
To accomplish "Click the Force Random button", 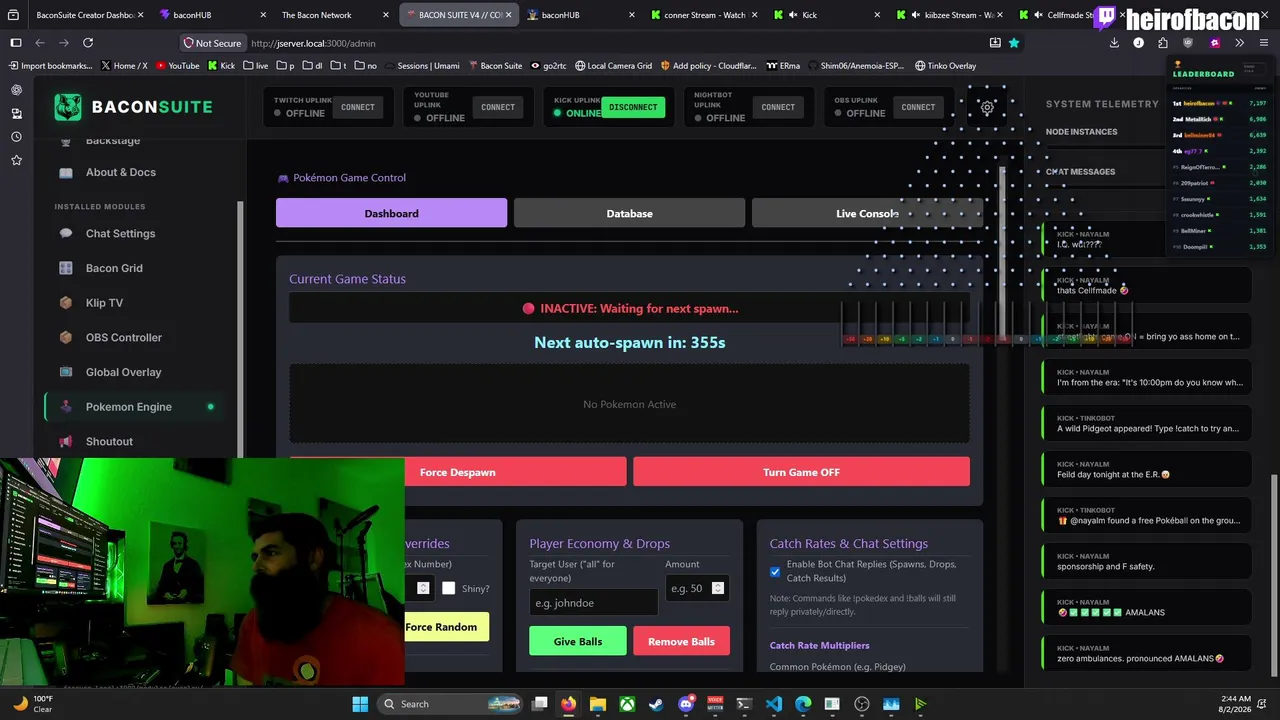I will coord(441,627).
